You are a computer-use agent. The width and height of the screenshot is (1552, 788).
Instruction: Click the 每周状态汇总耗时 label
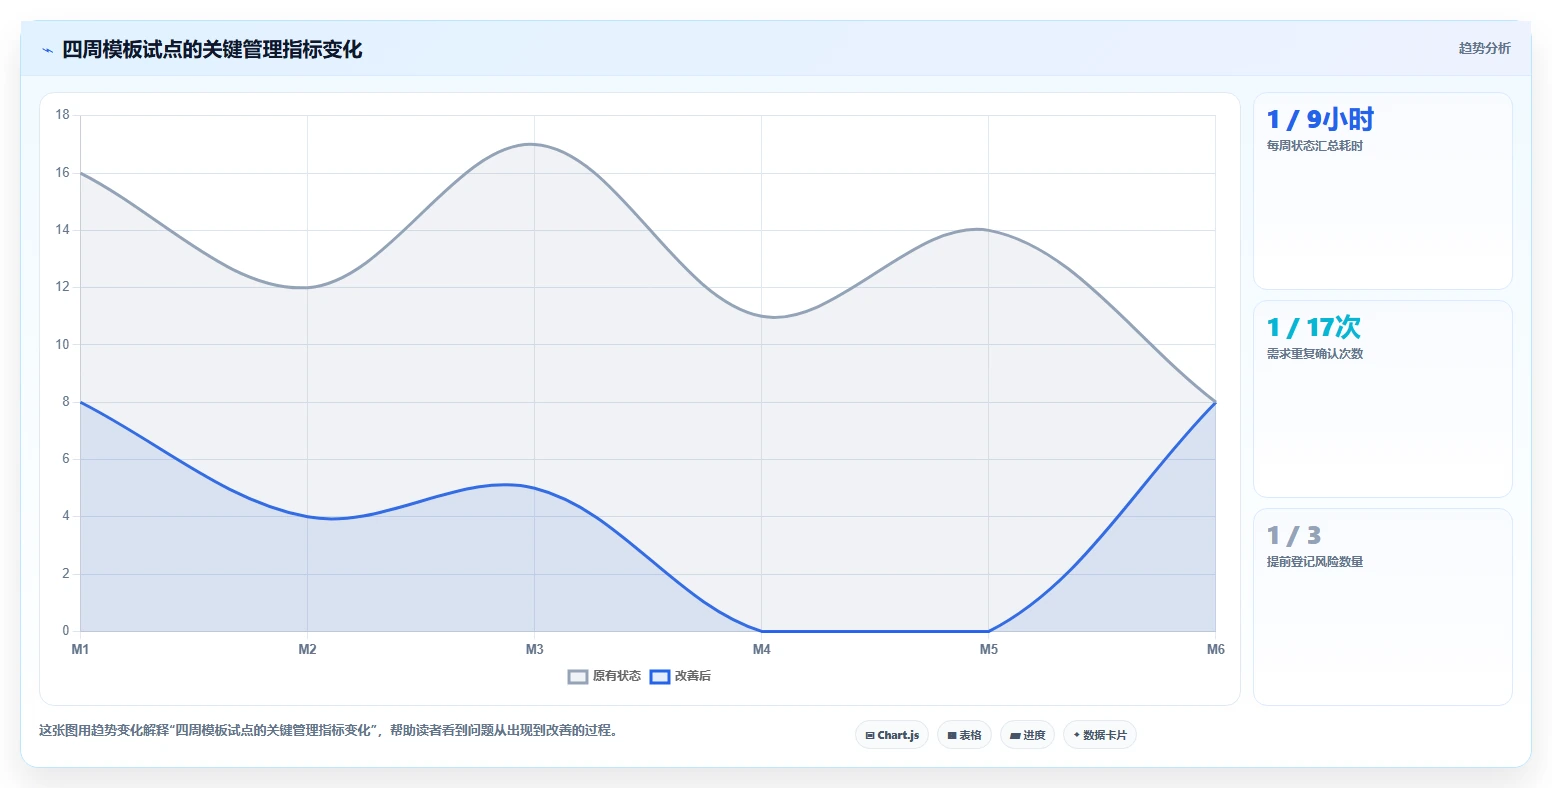click(1315, 146)
